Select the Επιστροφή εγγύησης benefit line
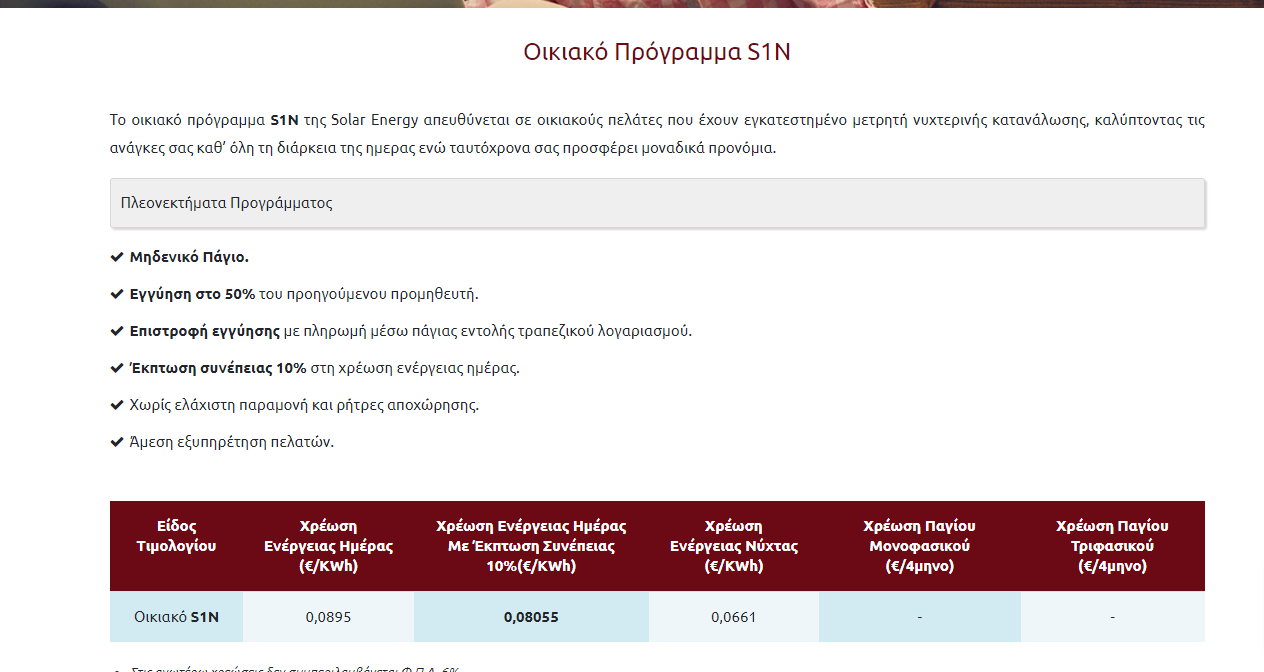This screenshot has width=1264, height=672. [x=411, y=331]
